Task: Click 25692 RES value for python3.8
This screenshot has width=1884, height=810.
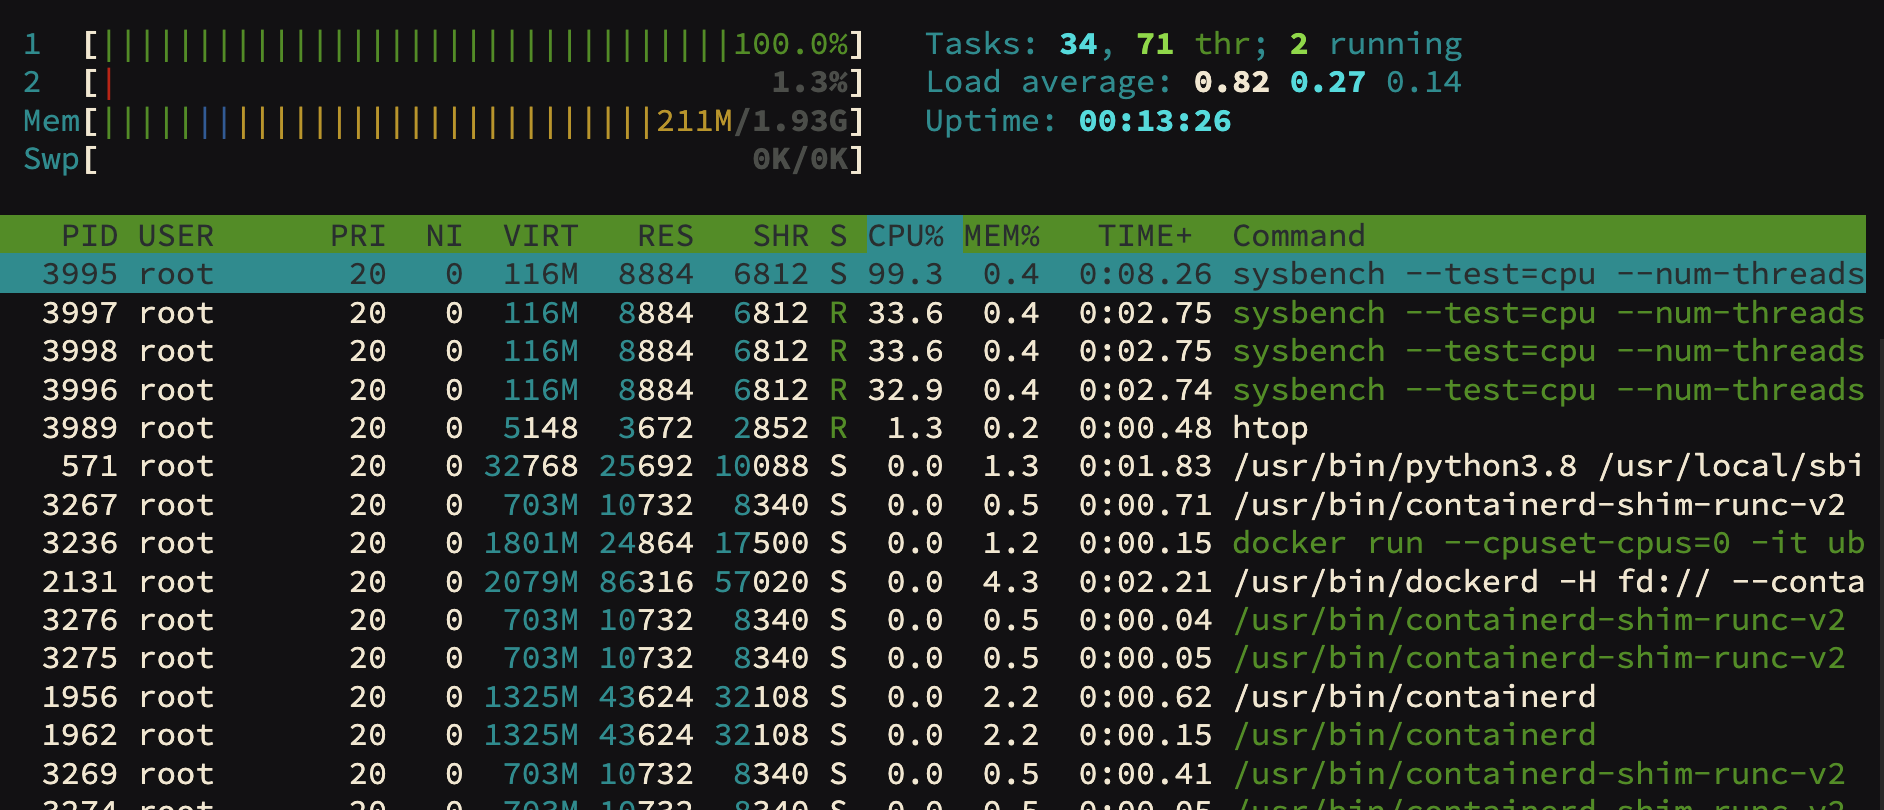Action: click(x=646, y=466)
